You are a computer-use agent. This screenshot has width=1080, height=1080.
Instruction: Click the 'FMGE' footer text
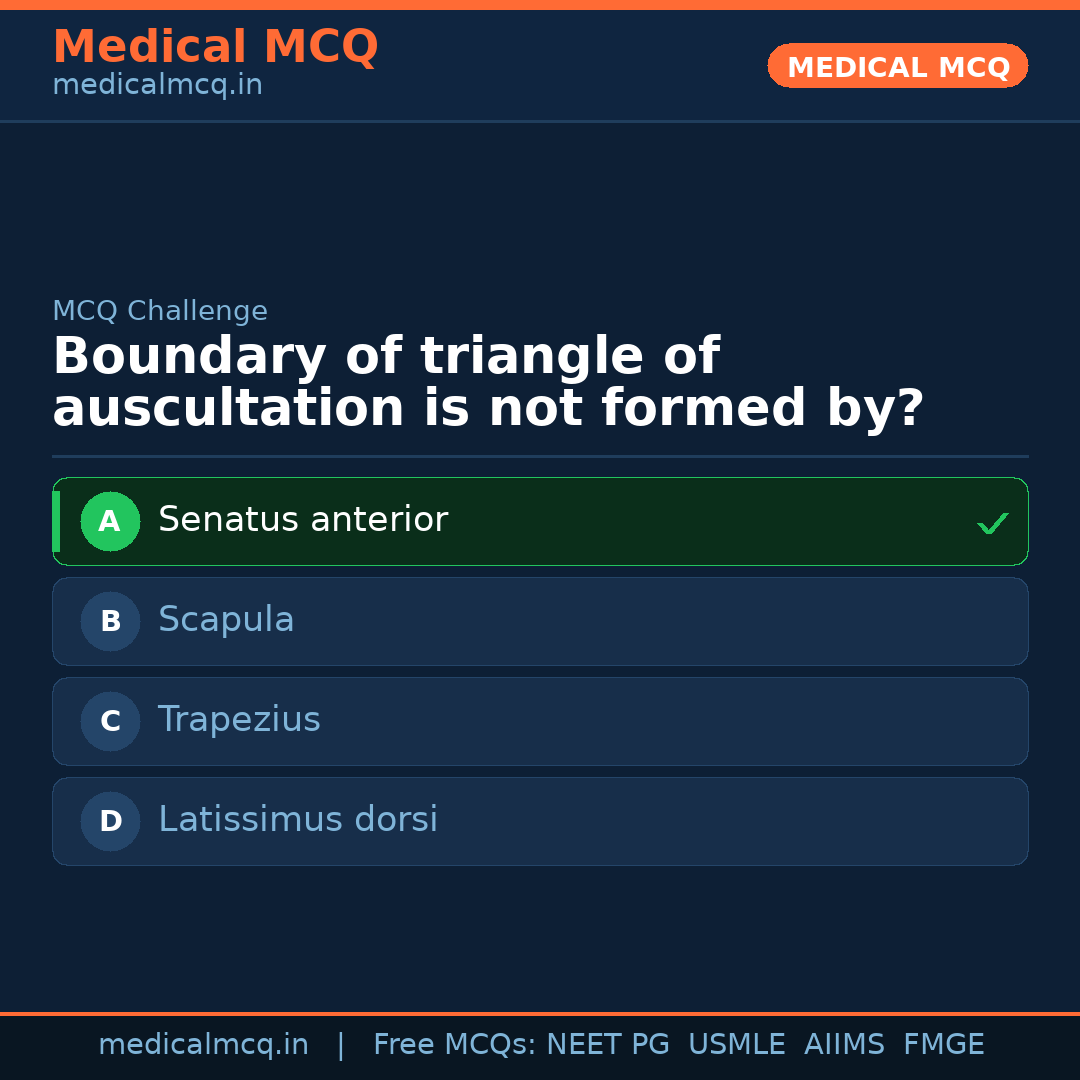click(x=943, y=1045)
